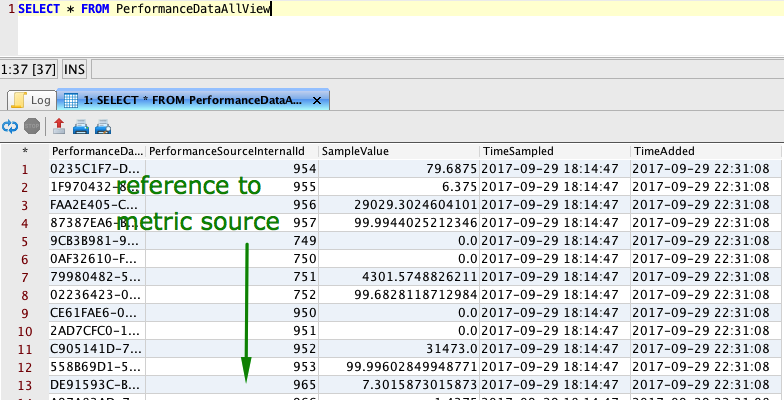This screenshot has height=400, width=784.
Task: Click the refresh results icon
Action: coord(10,126)
